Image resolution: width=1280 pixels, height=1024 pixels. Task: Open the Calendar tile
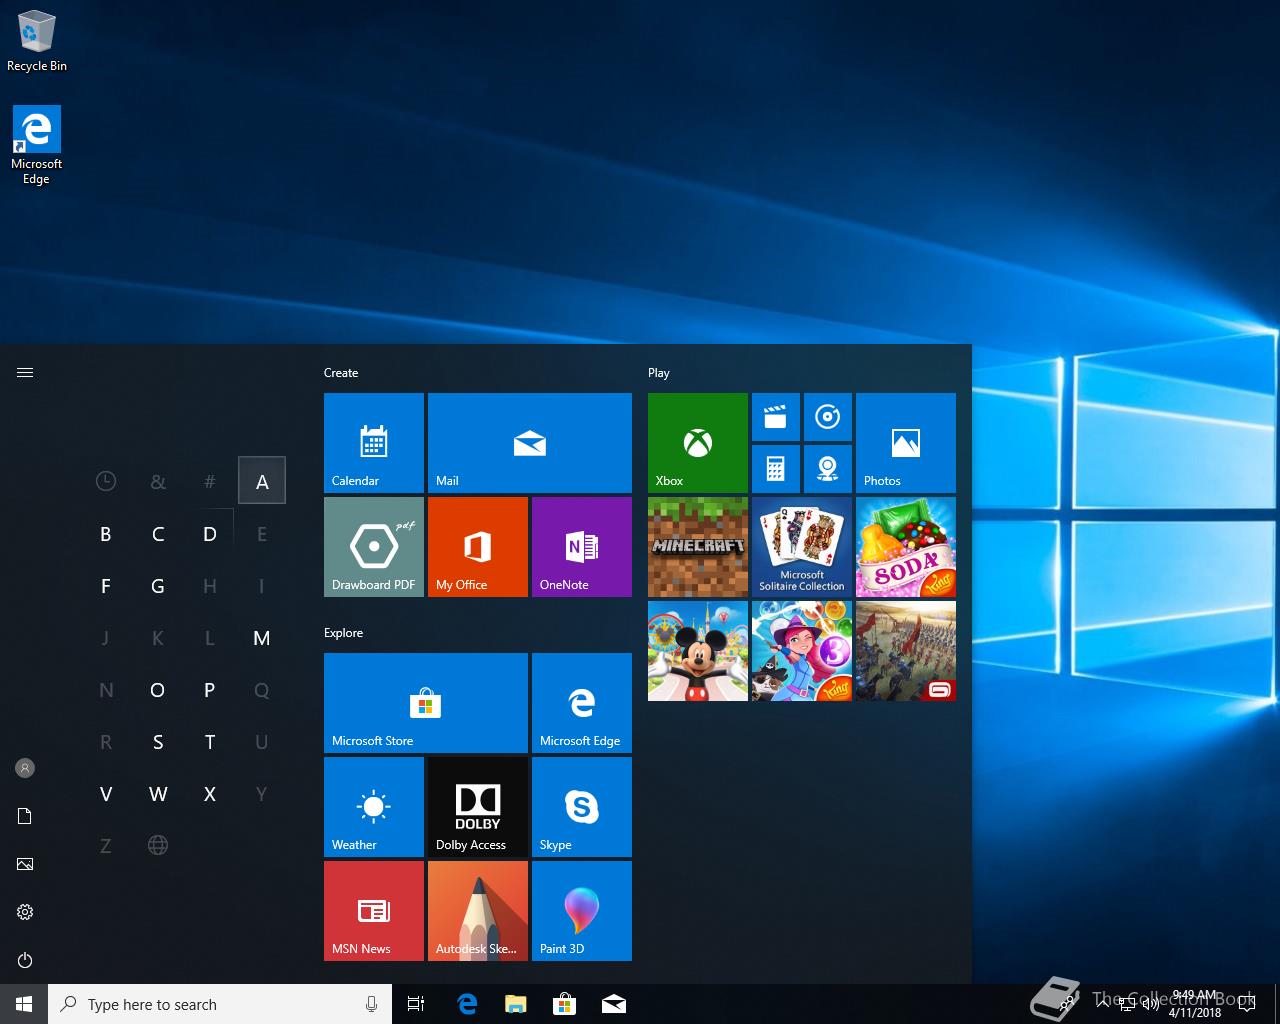(x=374, y=443)
